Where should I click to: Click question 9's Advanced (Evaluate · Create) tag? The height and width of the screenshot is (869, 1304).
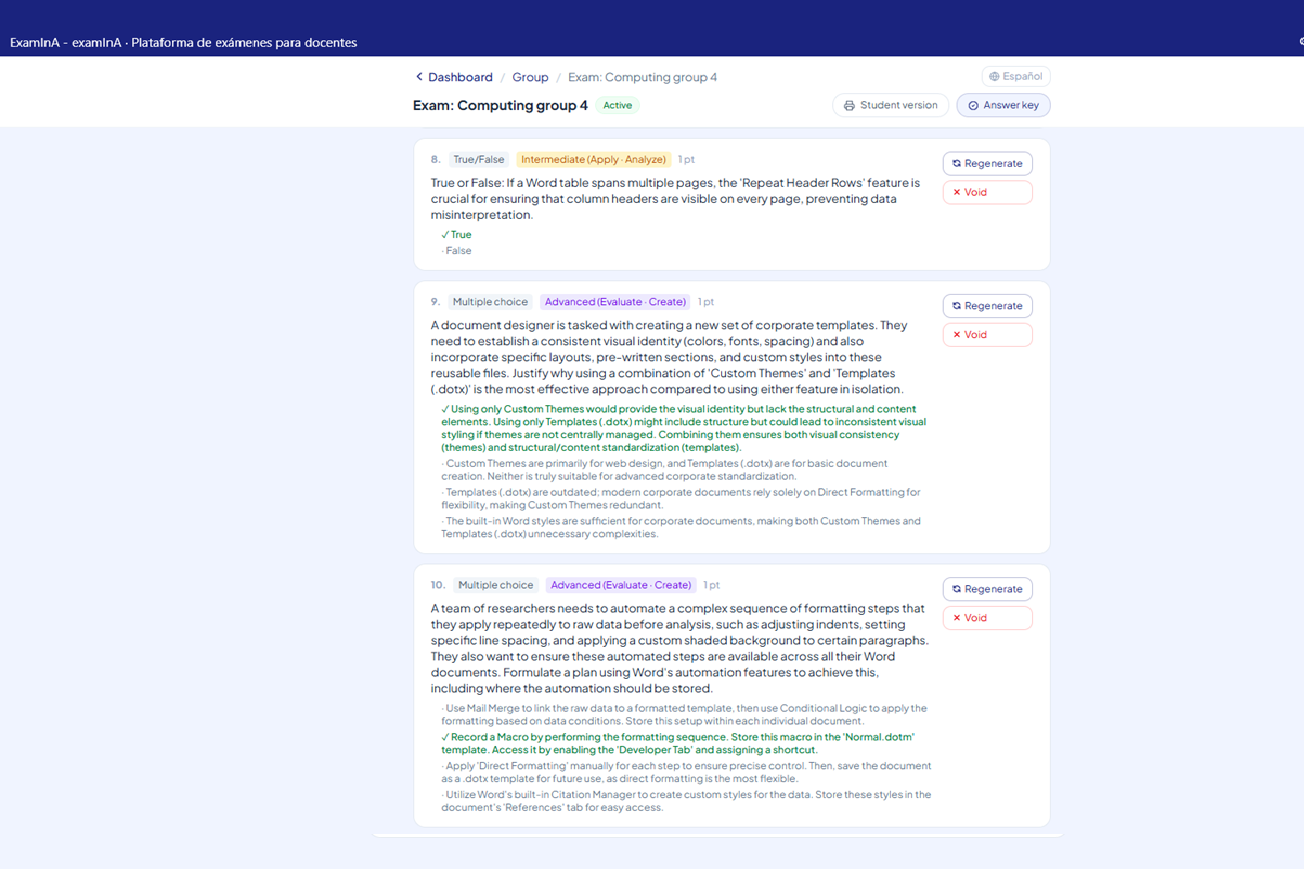pos(615,302)
